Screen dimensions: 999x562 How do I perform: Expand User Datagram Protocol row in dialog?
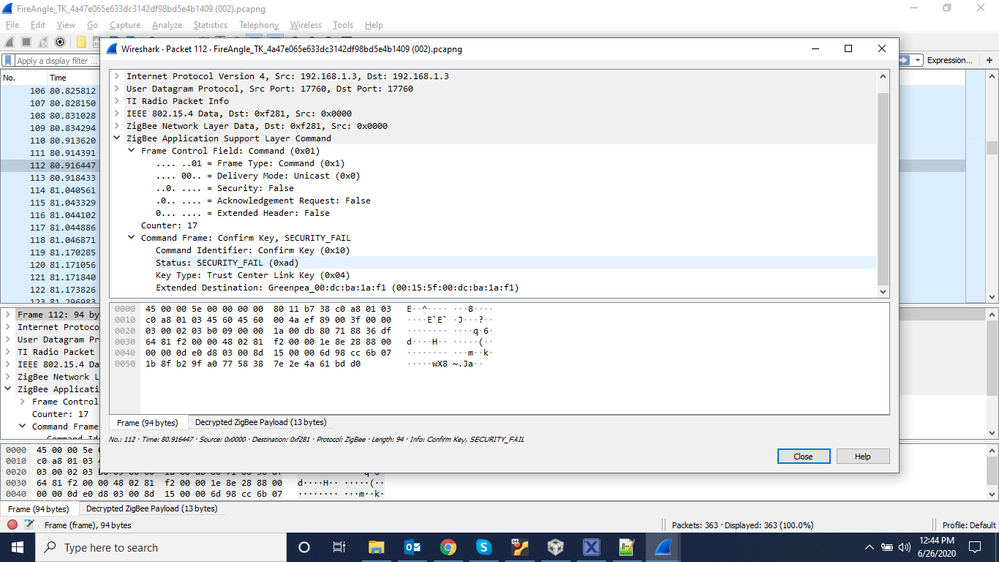[117, 89]
